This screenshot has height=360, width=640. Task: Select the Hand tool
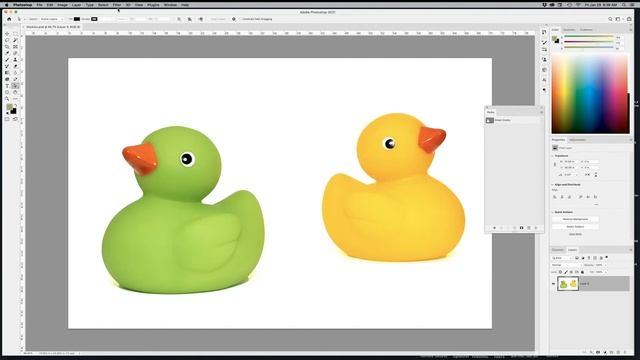[x=15, y=92]
